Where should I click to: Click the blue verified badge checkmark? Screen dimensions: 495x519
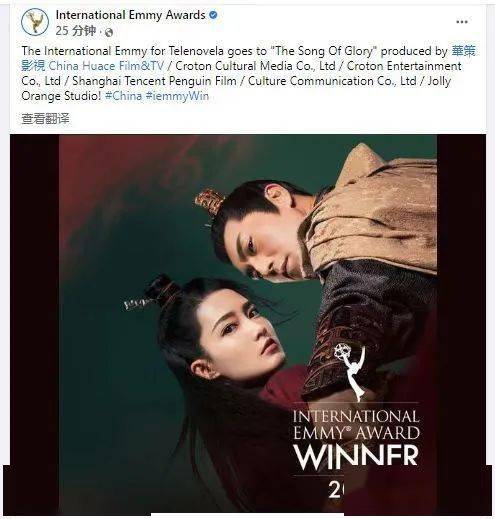click(213, 15)
